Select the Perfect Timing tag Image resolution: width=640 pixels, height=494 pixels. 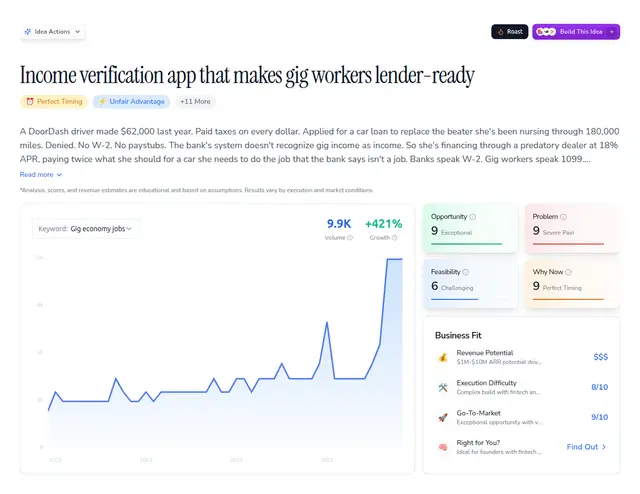pyautogui.click(x=53, y=101)
